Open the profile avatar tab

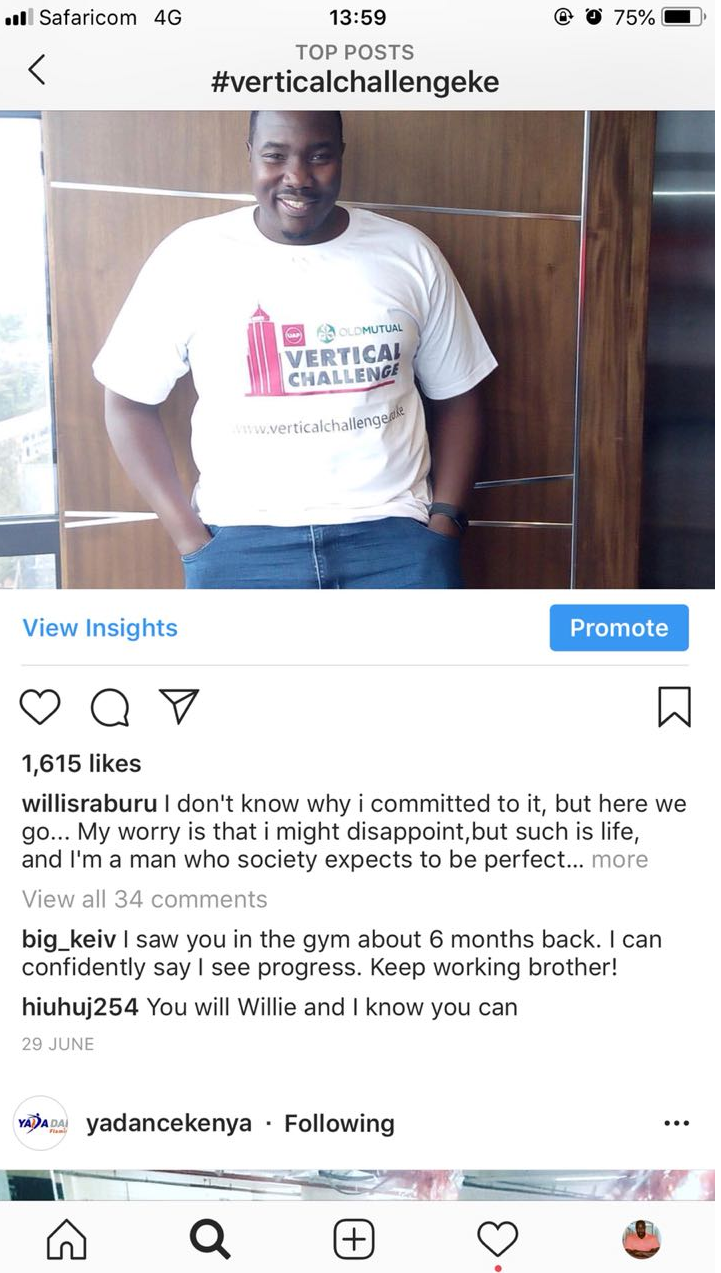(641, 1239)
